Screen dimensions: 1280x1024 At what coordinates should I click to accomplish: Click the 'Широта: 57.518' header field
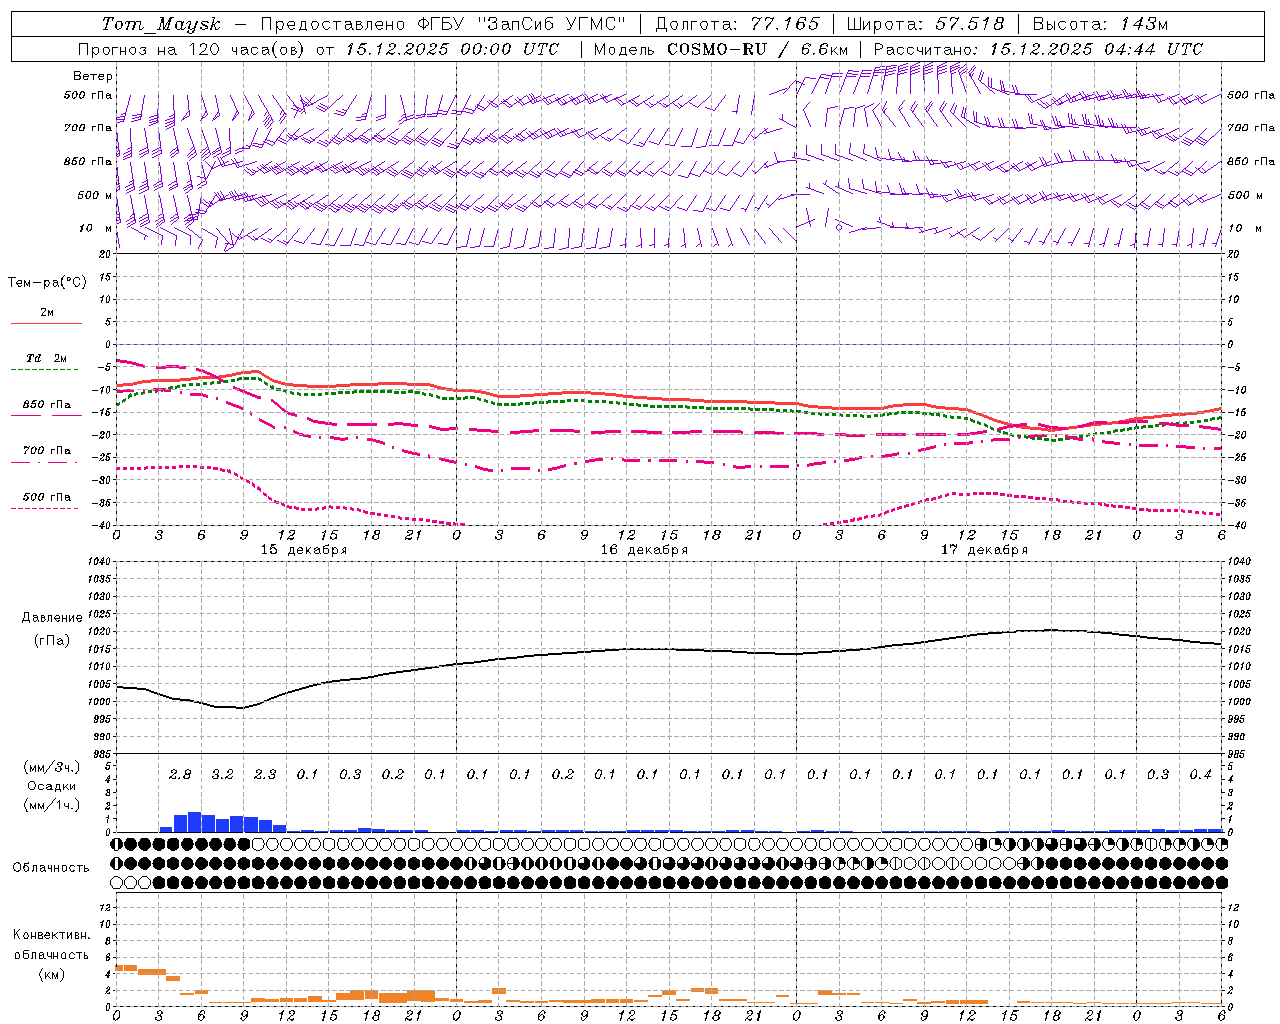coord(925,24)
